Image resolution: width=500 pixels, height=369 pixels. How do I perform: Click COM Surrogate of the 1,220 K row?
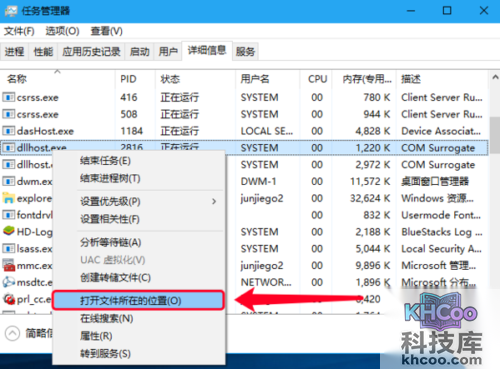438,148
